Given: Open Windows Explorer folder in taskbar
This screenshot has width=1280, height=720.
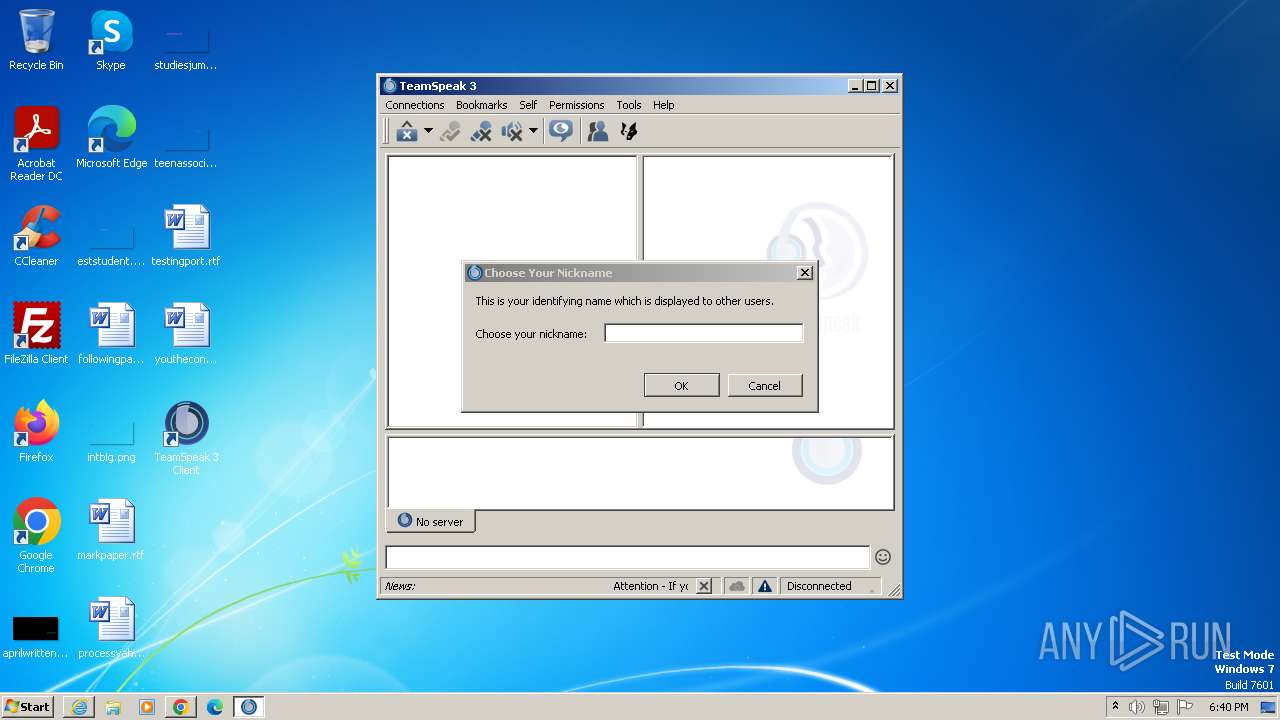Looking at the screenshot, I should pyautogui.click(x=113, y=707).
